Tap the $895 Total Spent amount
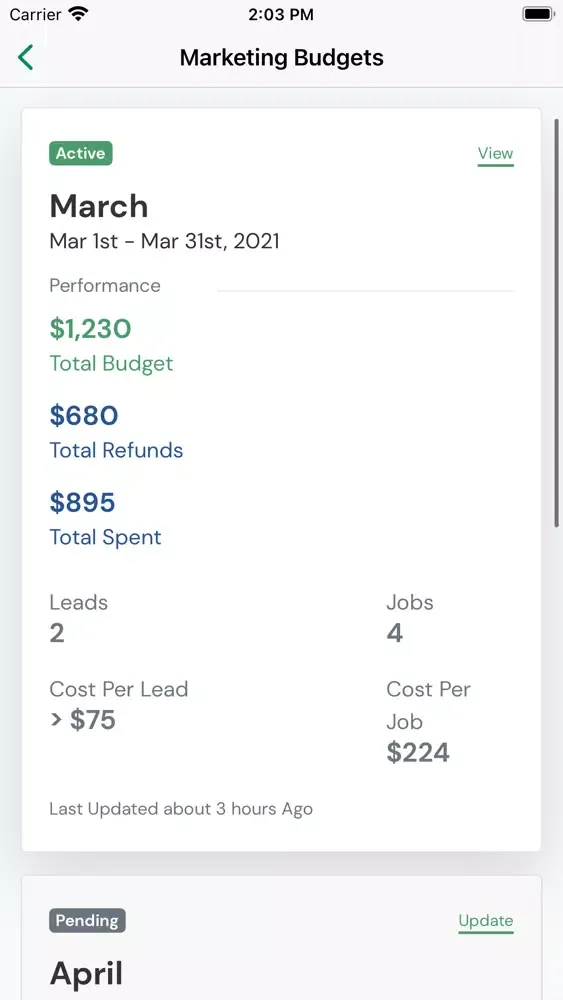Screen dimensions: 563x1000 [x=82, y=503]
